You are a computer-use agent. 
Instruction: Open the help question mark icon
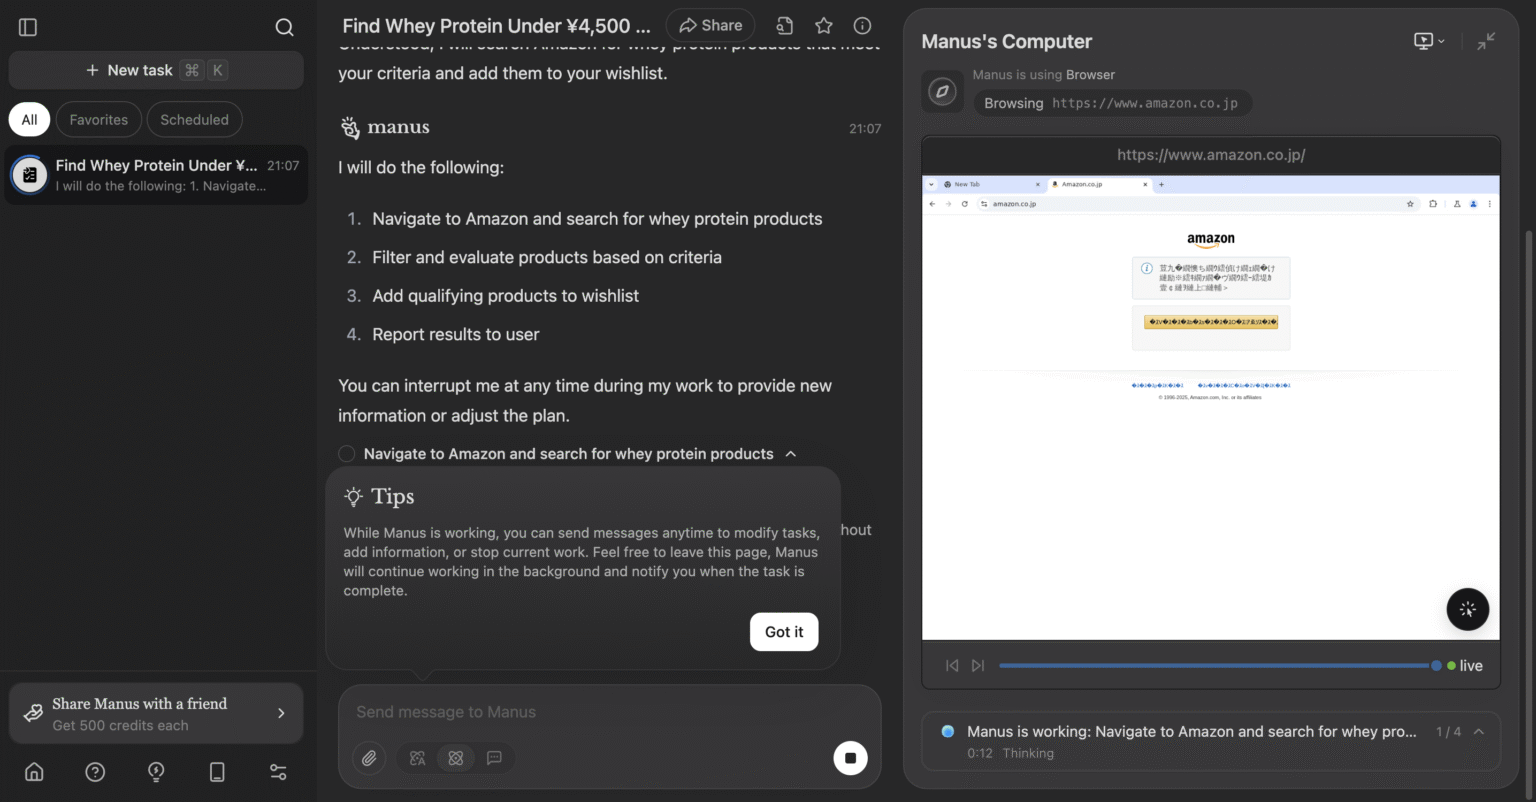pos(95,772)
